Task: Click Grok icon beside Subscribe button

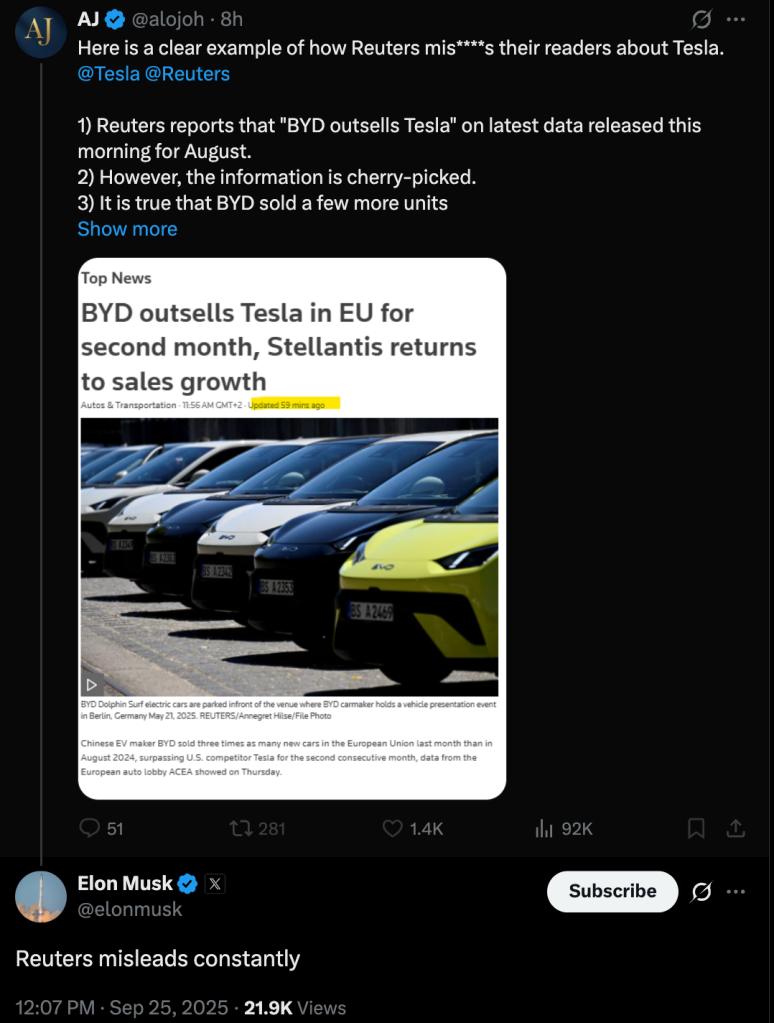Action: tap(701, 891)
